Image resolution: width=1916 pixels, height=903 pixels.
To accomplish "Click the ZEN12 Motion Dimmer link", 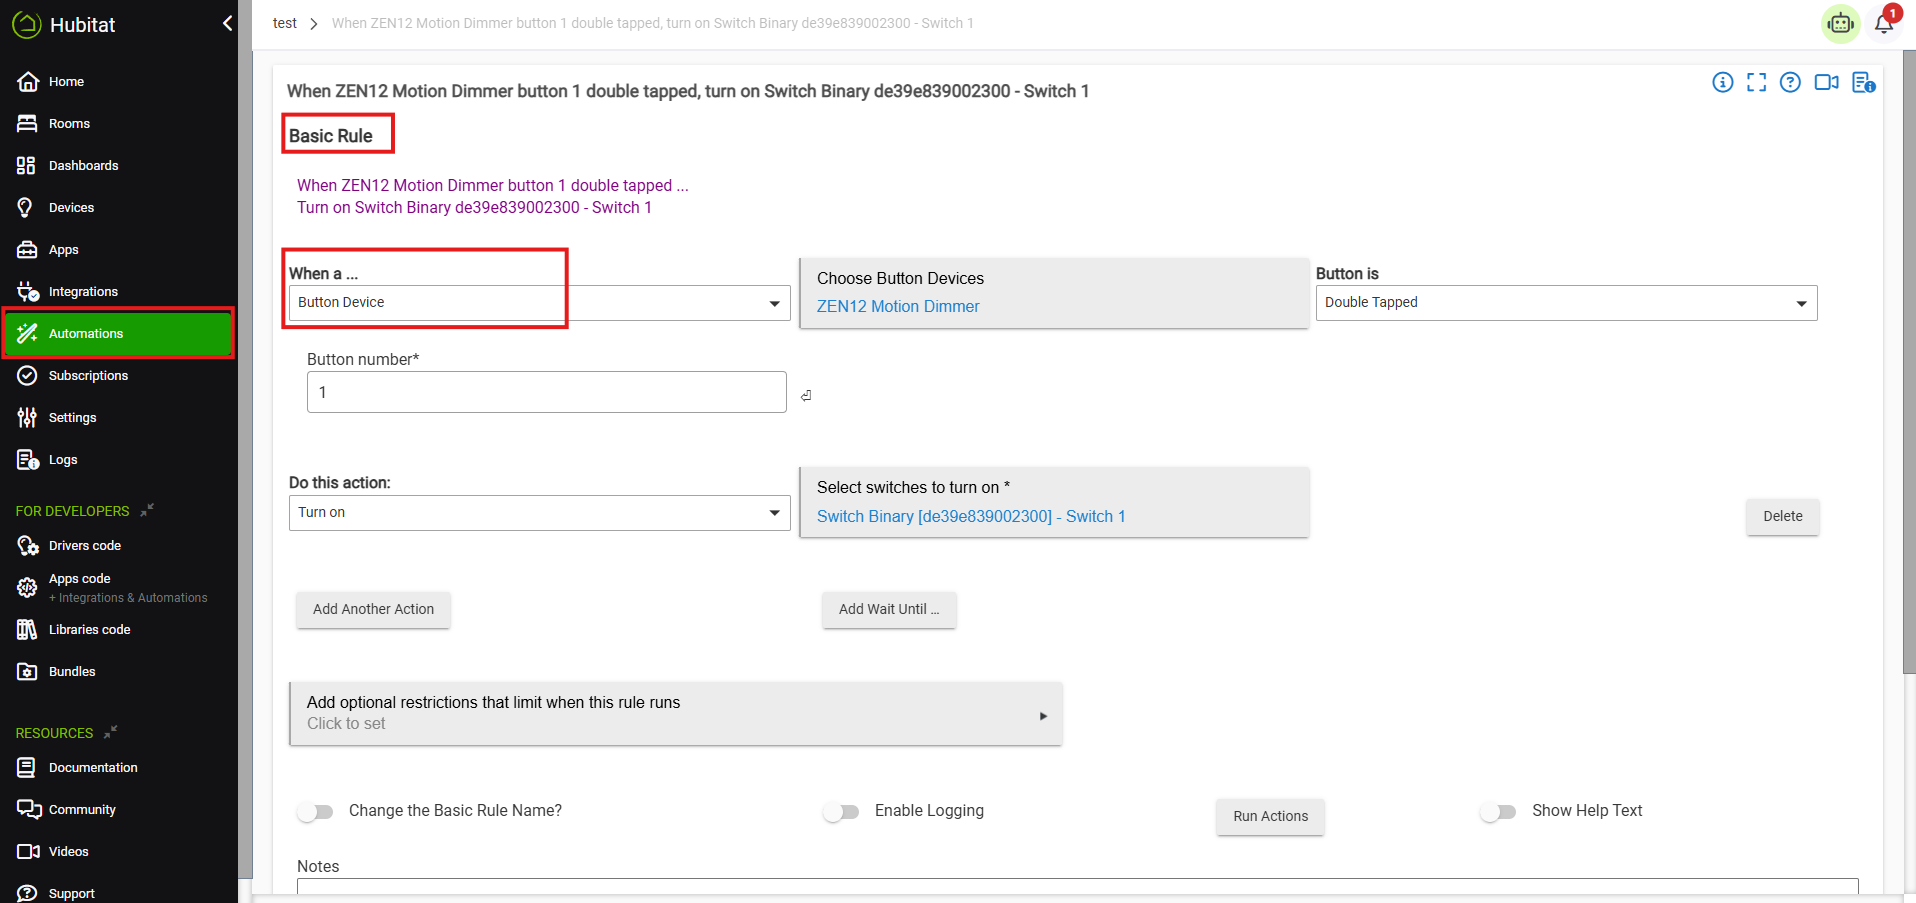I will (898, 307).
